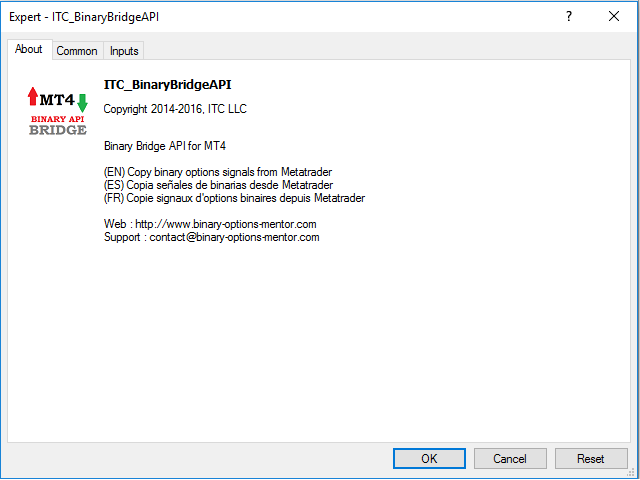
Task: Close the Expert dialog window
Action: point(613,16)
